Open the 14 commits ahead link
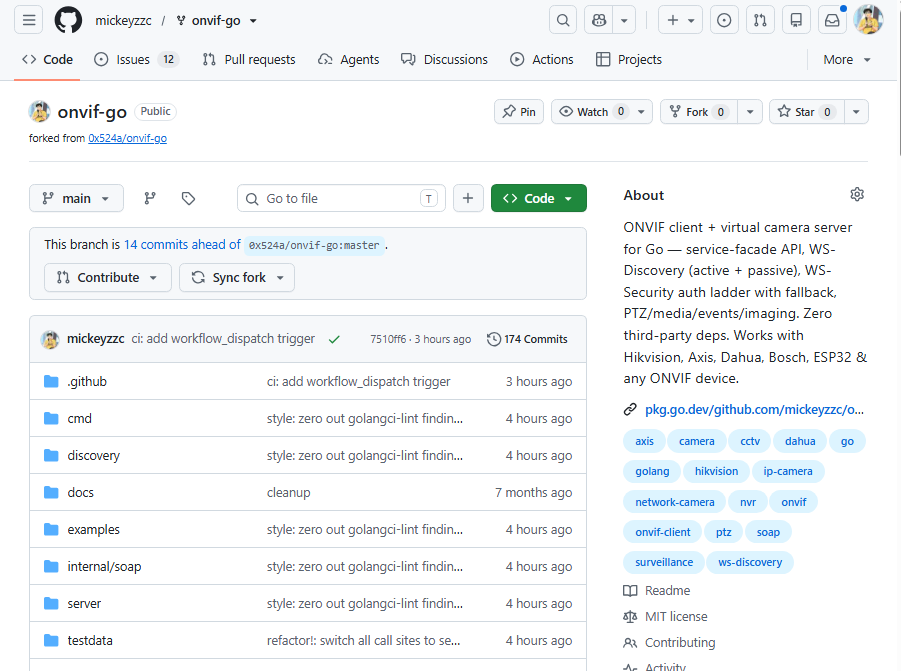The image size is (901, 671). pos(182,245)
